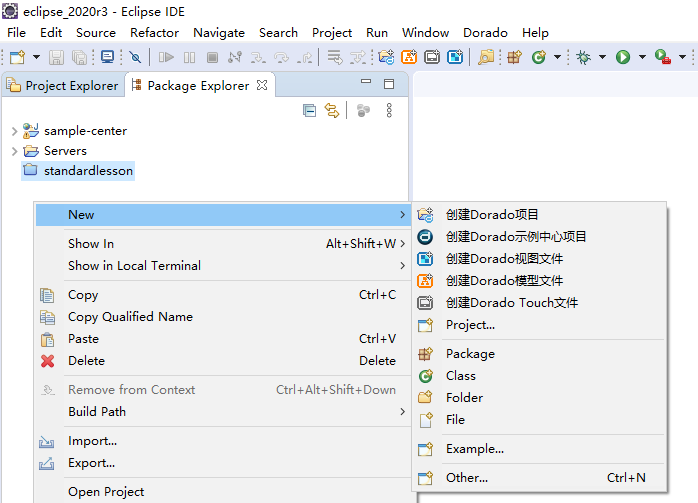Click the Disconnect debug icon
This screenshot has width=698, height=503.
pos(235,57)
